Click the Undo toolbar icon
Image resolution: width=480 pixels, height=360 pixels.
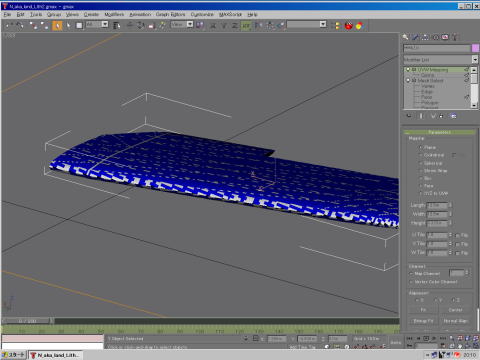(9, 25)
